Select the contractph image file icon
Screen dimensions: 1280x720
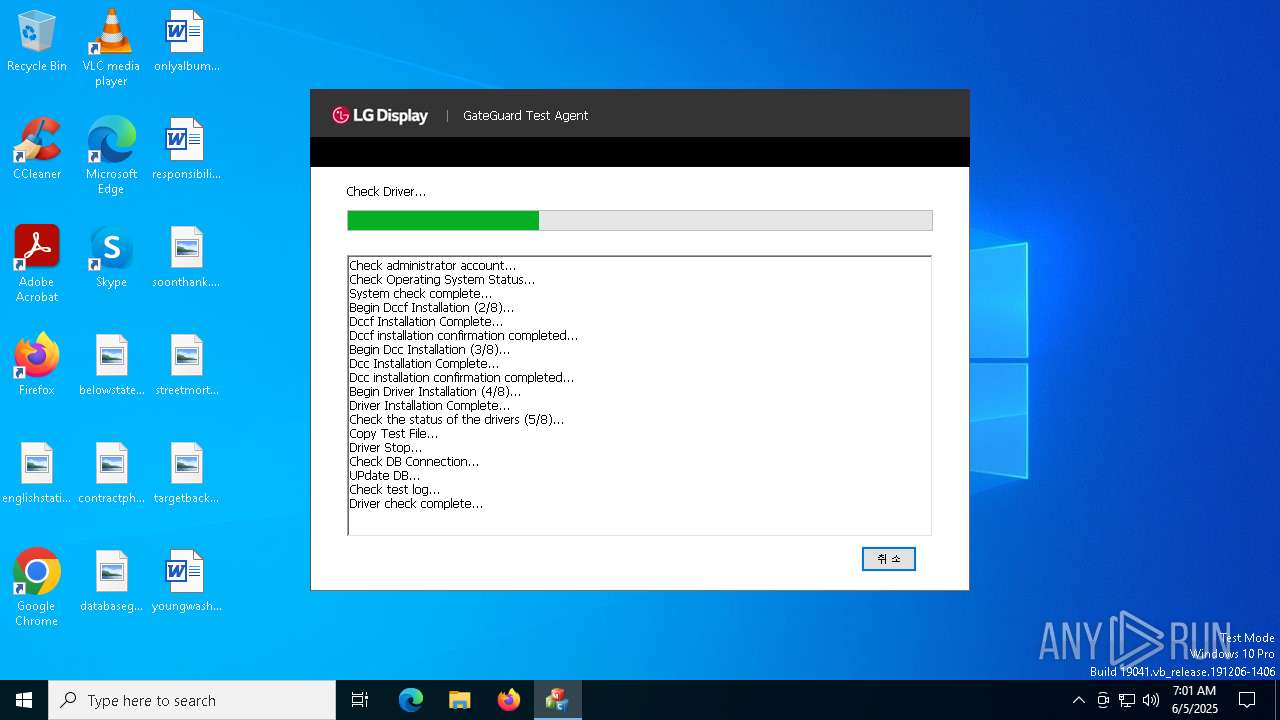tap(111, 474)
